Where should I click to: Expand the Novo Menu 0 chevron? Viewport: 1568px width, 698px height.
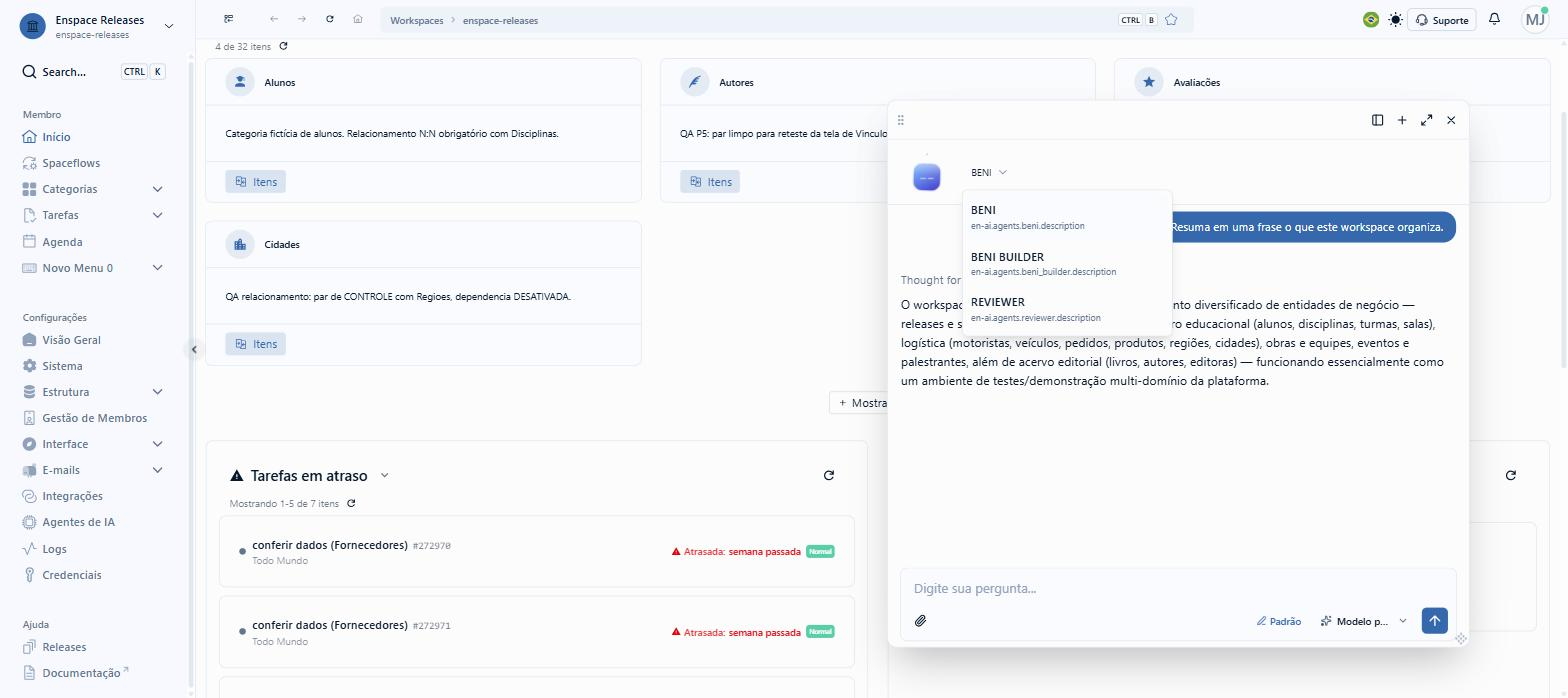[x=157, y=268]
